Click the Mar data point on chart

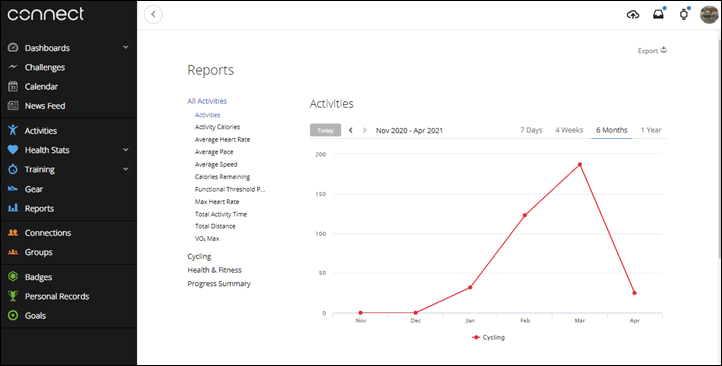click(x=580, y=164)
